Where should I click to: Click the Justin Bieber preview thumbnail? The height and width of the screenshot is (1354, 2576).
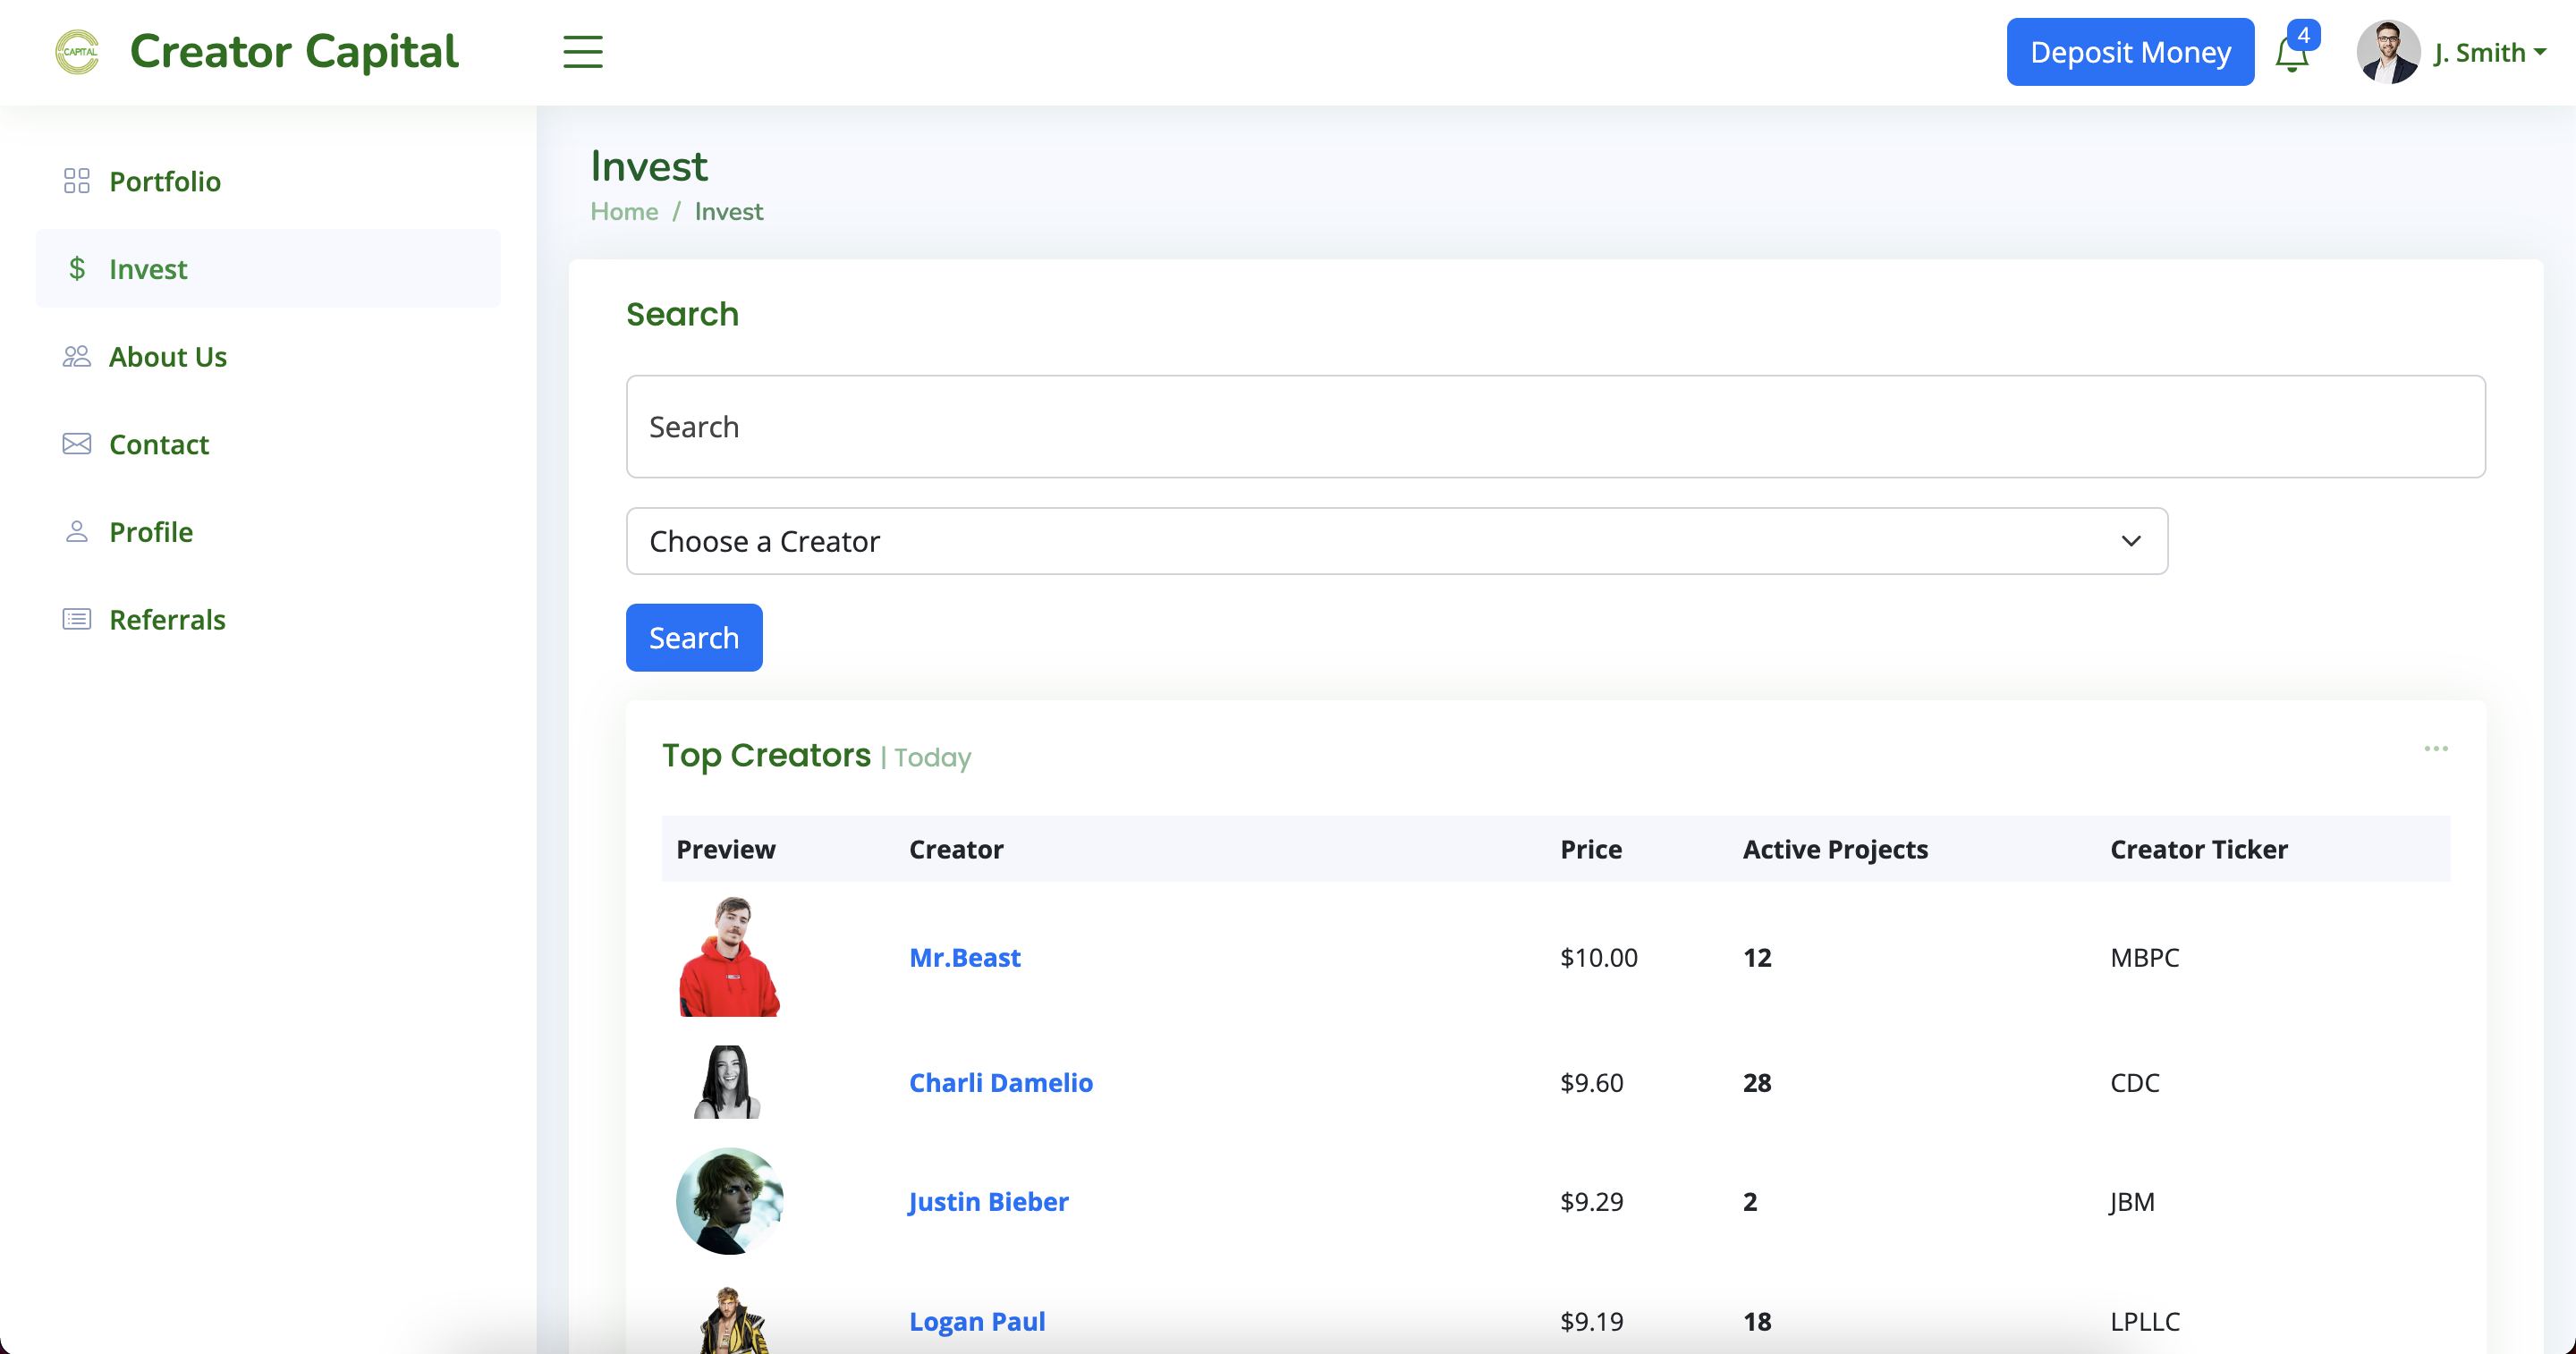[729, 1201]
